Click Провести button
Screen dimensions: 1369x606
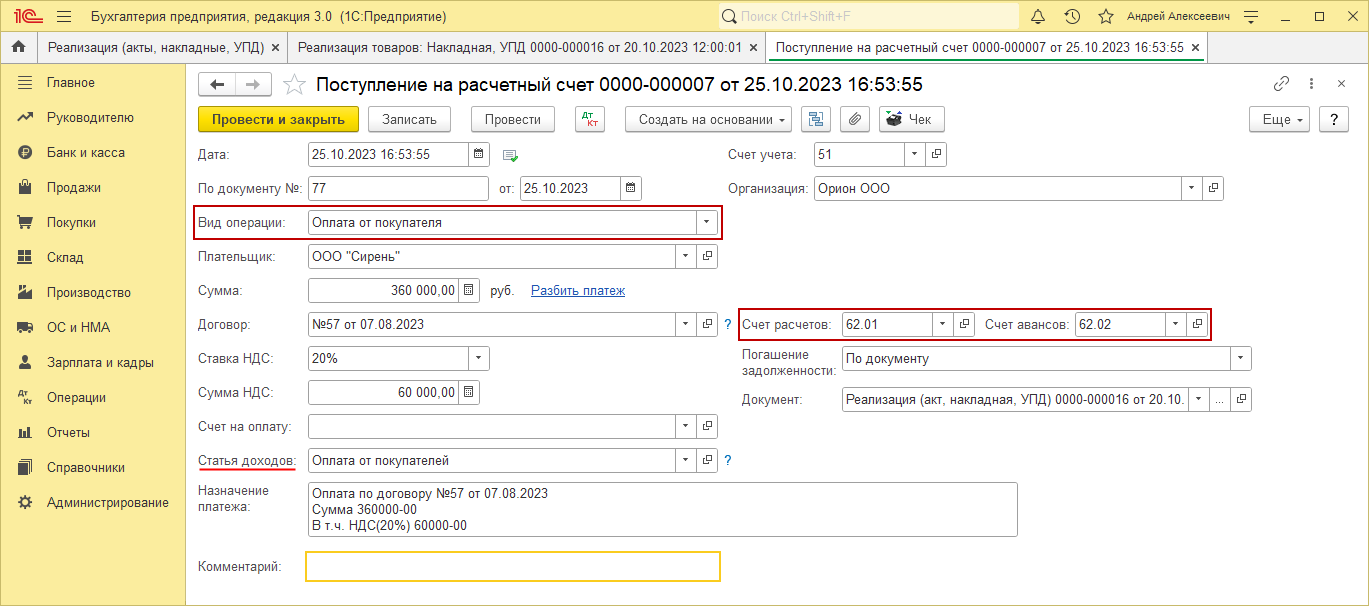click(513, 119)
